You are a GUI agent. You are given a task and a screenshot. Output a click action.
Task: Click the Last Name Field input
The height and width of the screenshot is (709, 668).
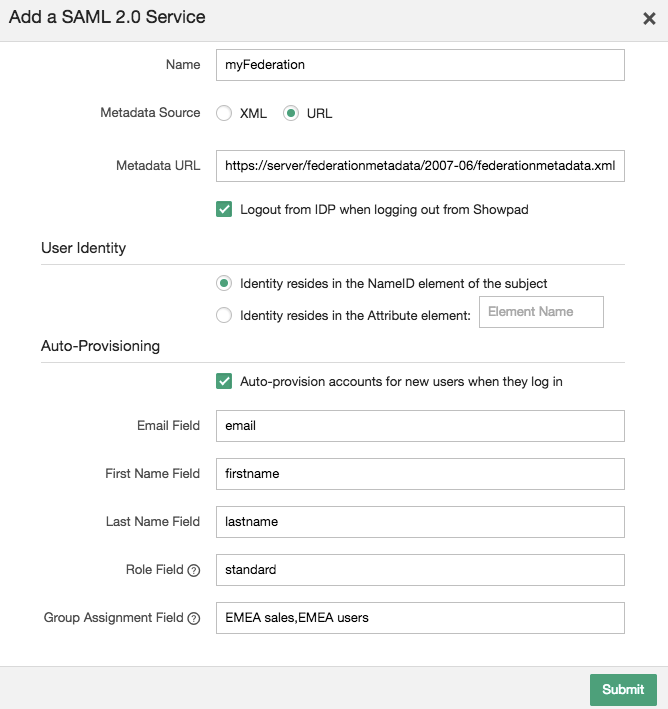[419, 521]
